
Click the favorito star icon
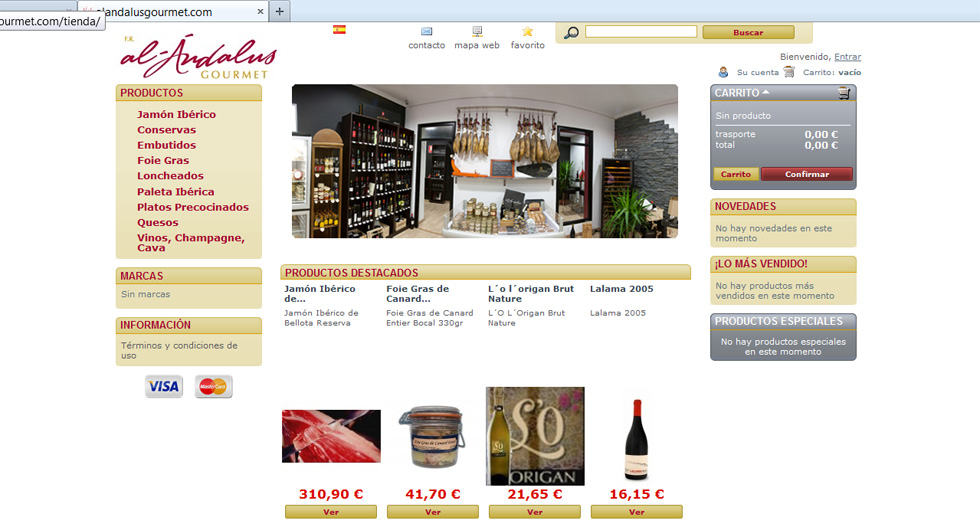[x=528, y=31]
